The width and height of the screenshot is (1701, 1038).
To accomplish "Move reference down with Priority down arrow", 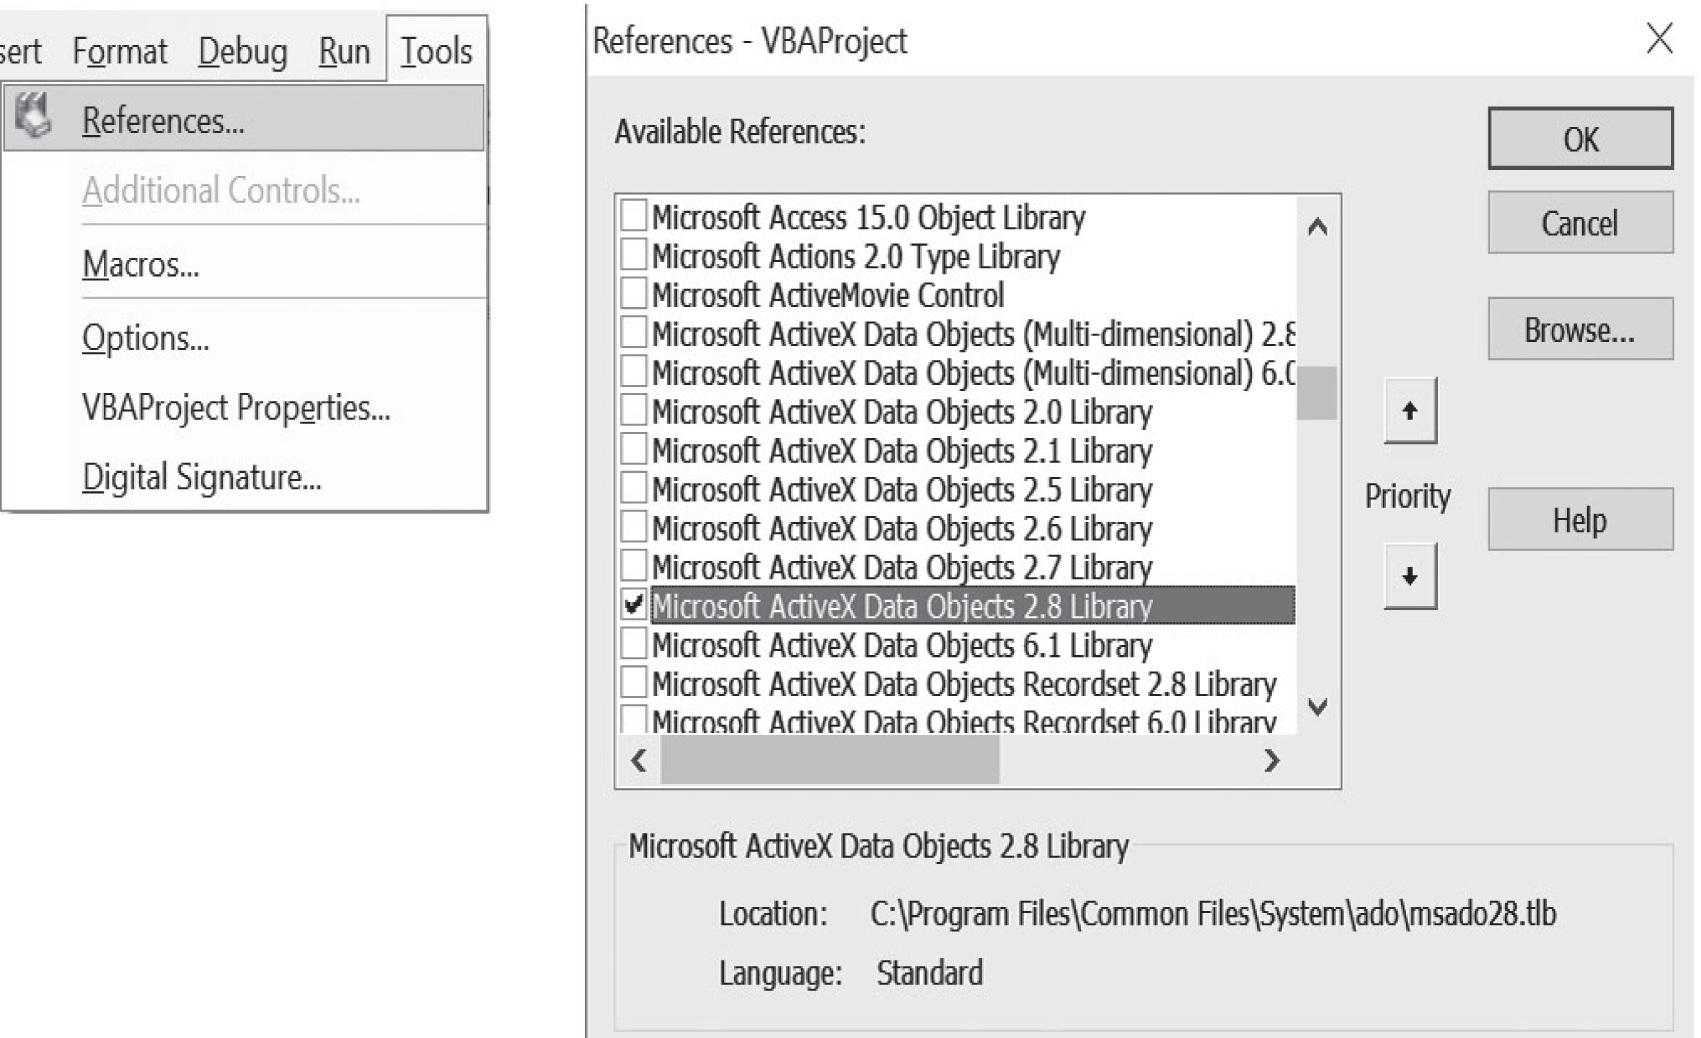I will pos(1410,576).
